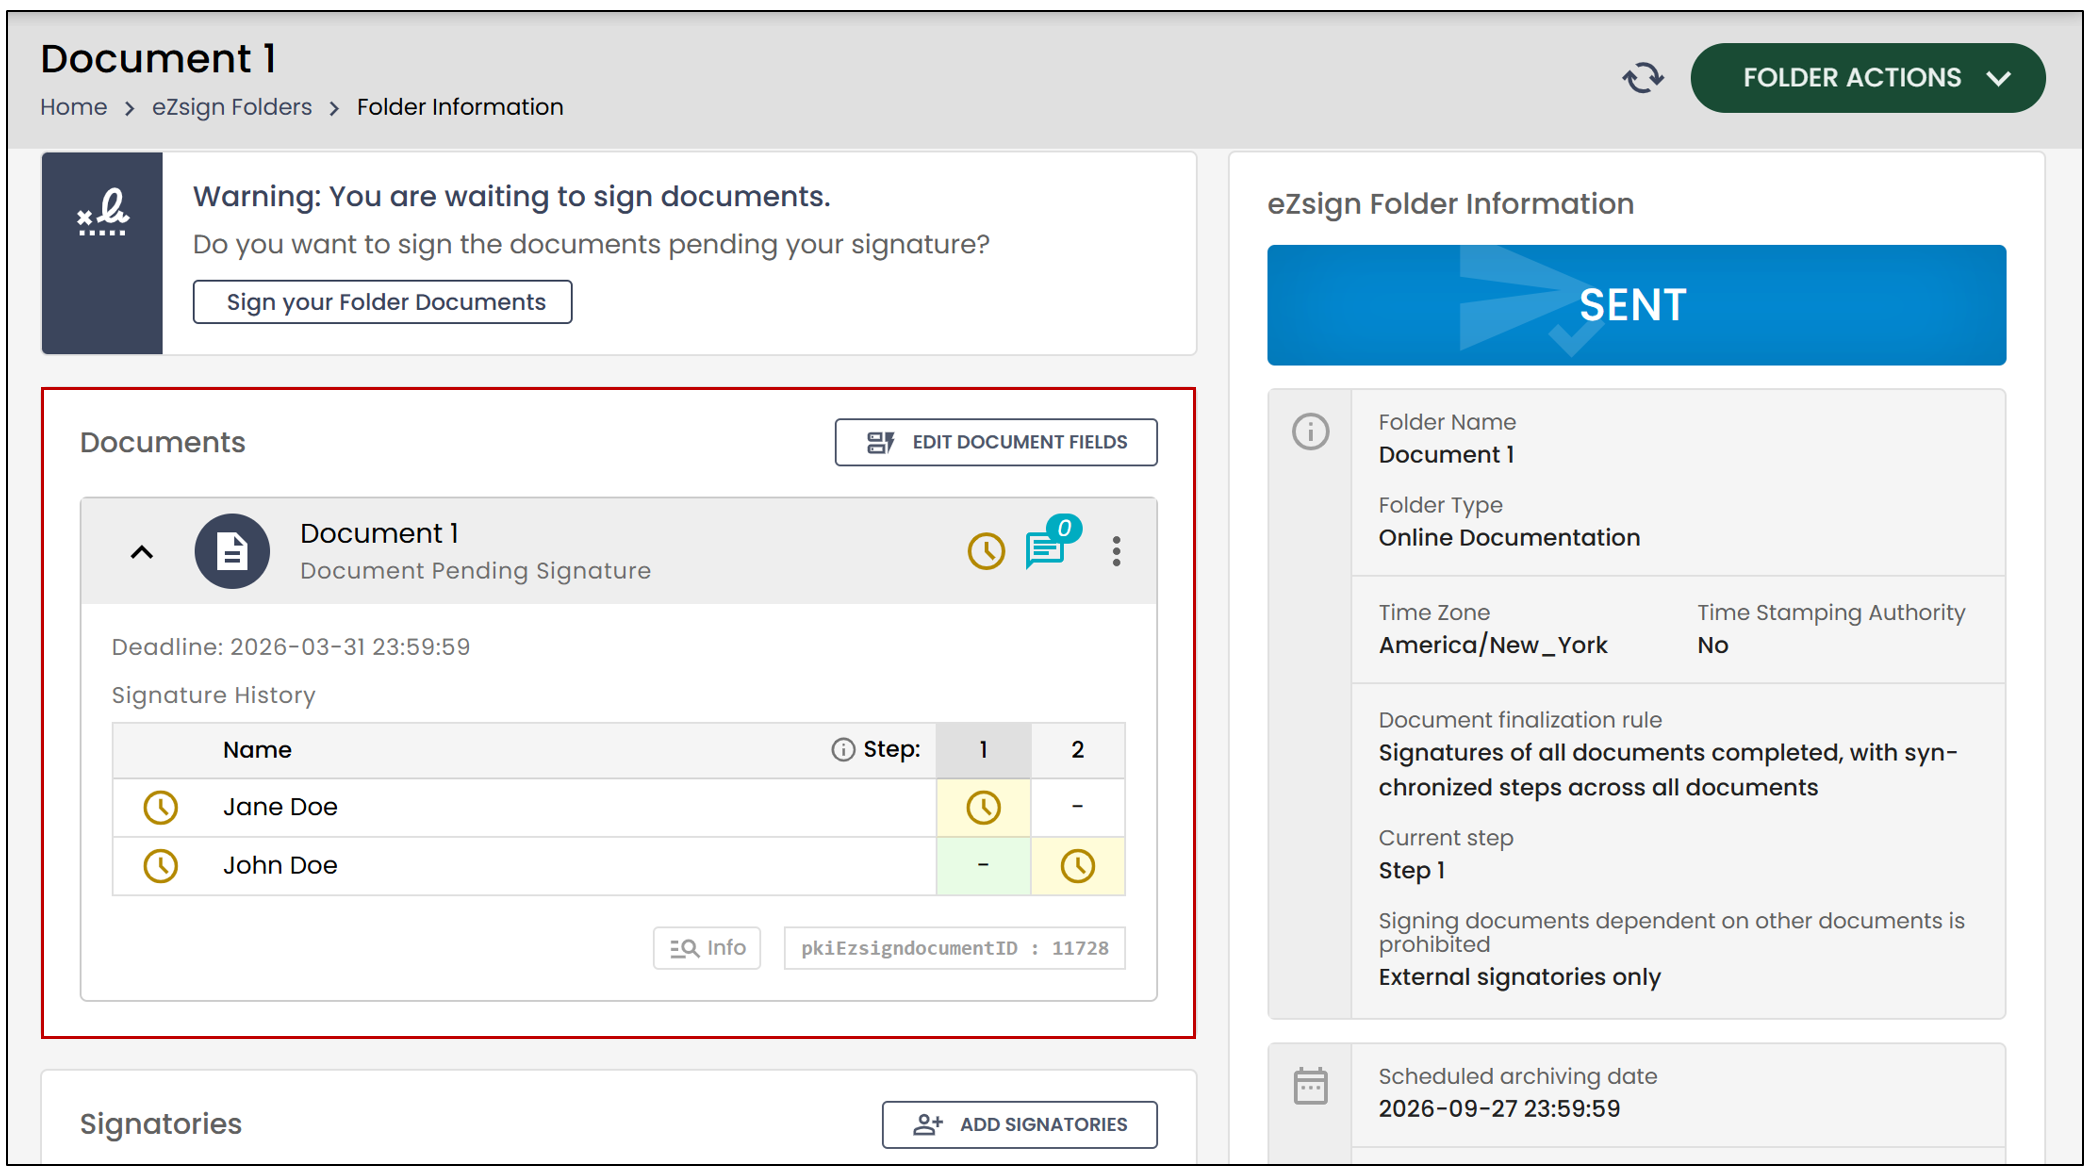2090x1174 pixels.
Task: Go to Home breadcrumb link
Action: point(74,107)
